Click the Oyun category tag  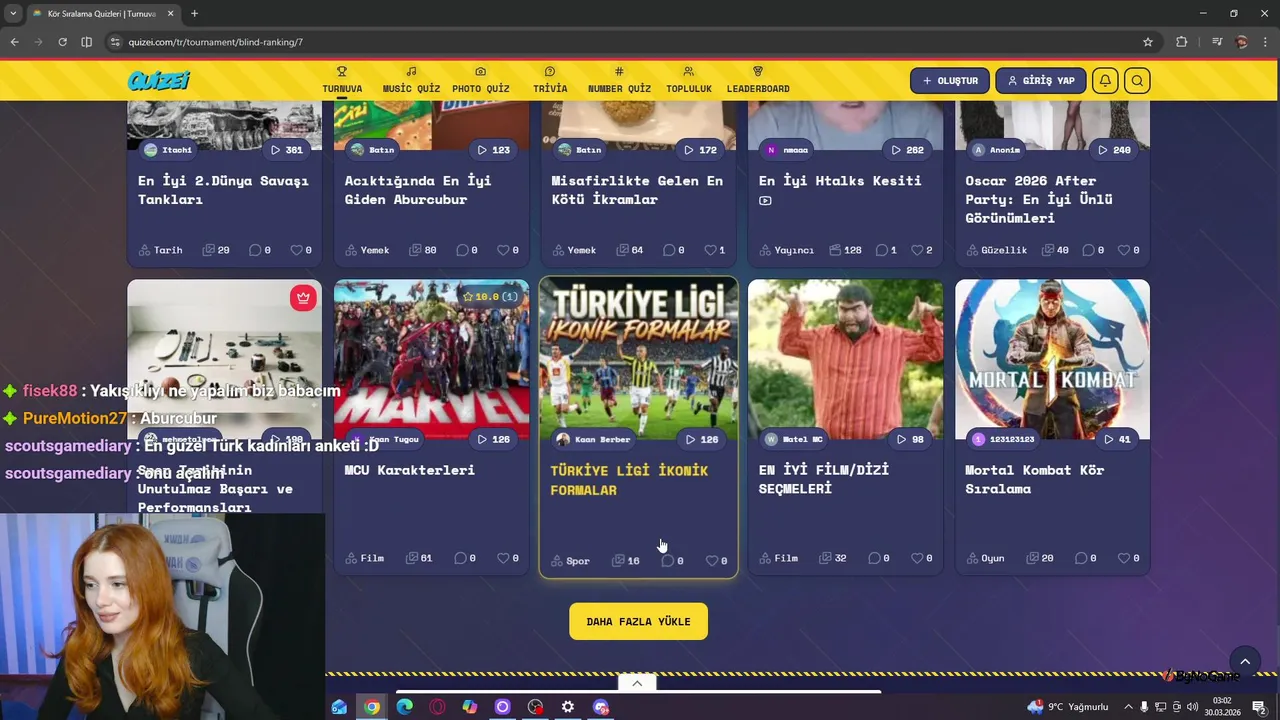pyautogui.click(x=985, y=558)
